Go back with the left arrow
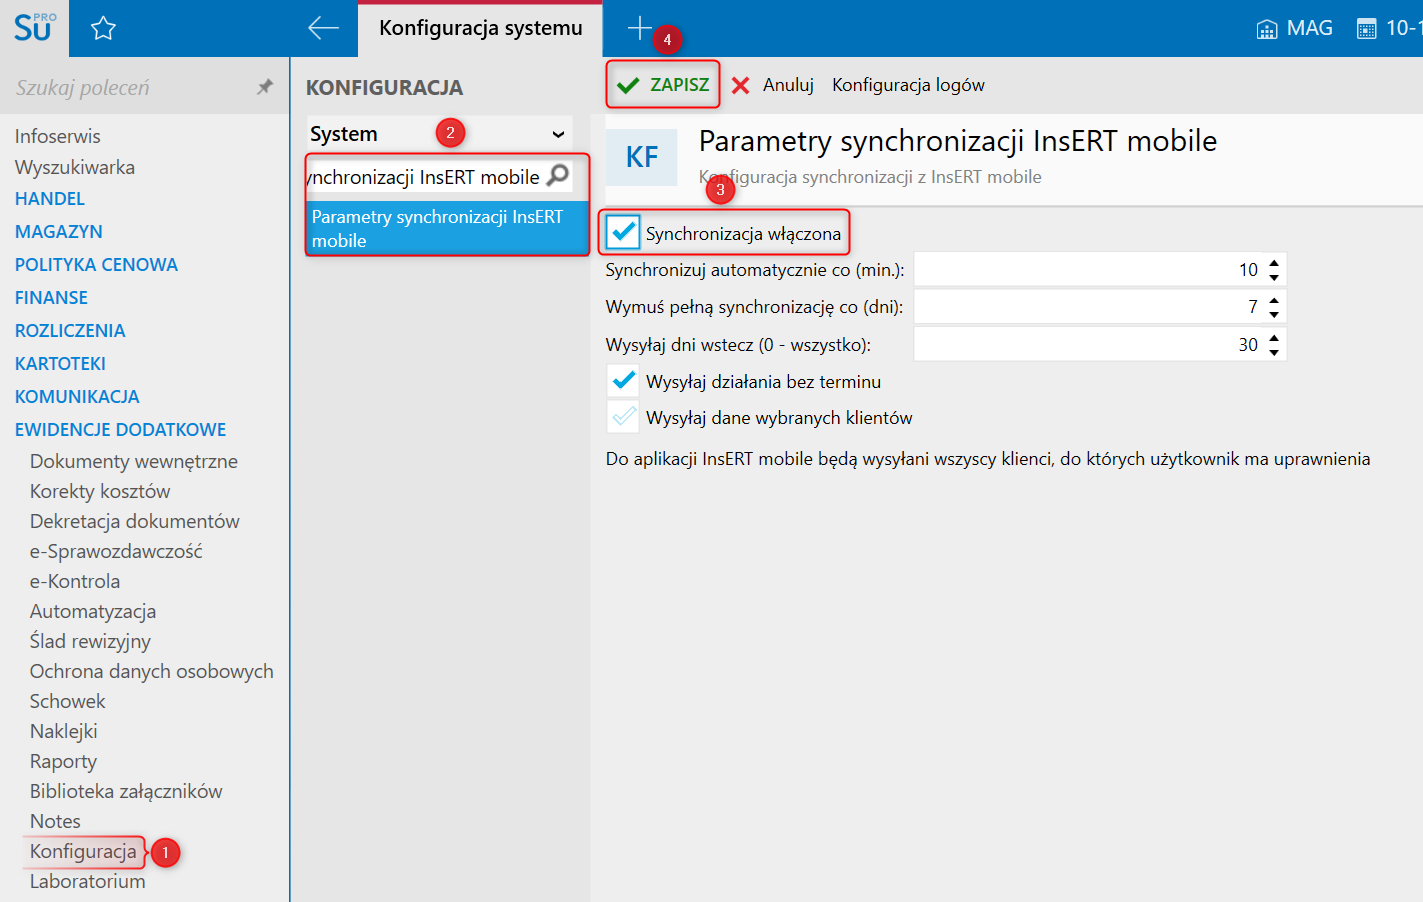1423x902 pixels. point(323,28)
